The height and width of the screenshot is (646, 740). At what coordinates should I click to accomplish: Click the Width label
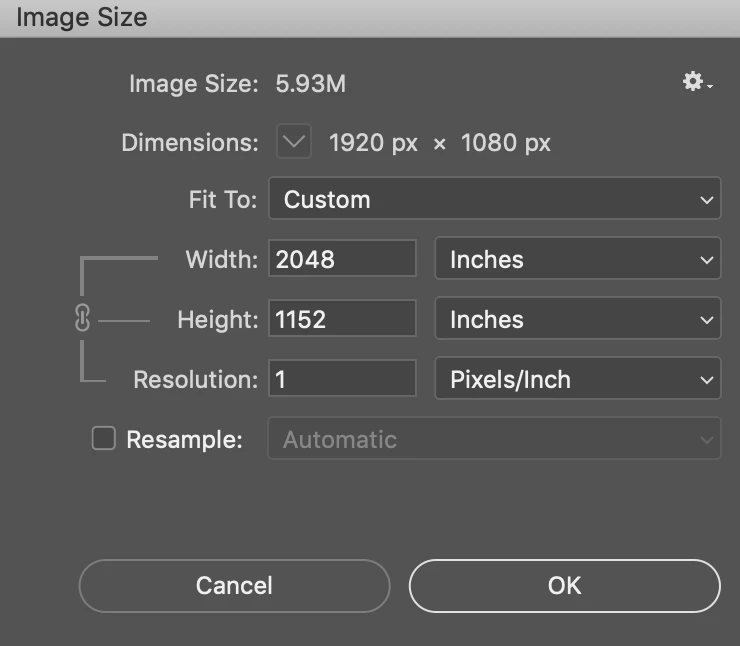(x=222, y=260)
